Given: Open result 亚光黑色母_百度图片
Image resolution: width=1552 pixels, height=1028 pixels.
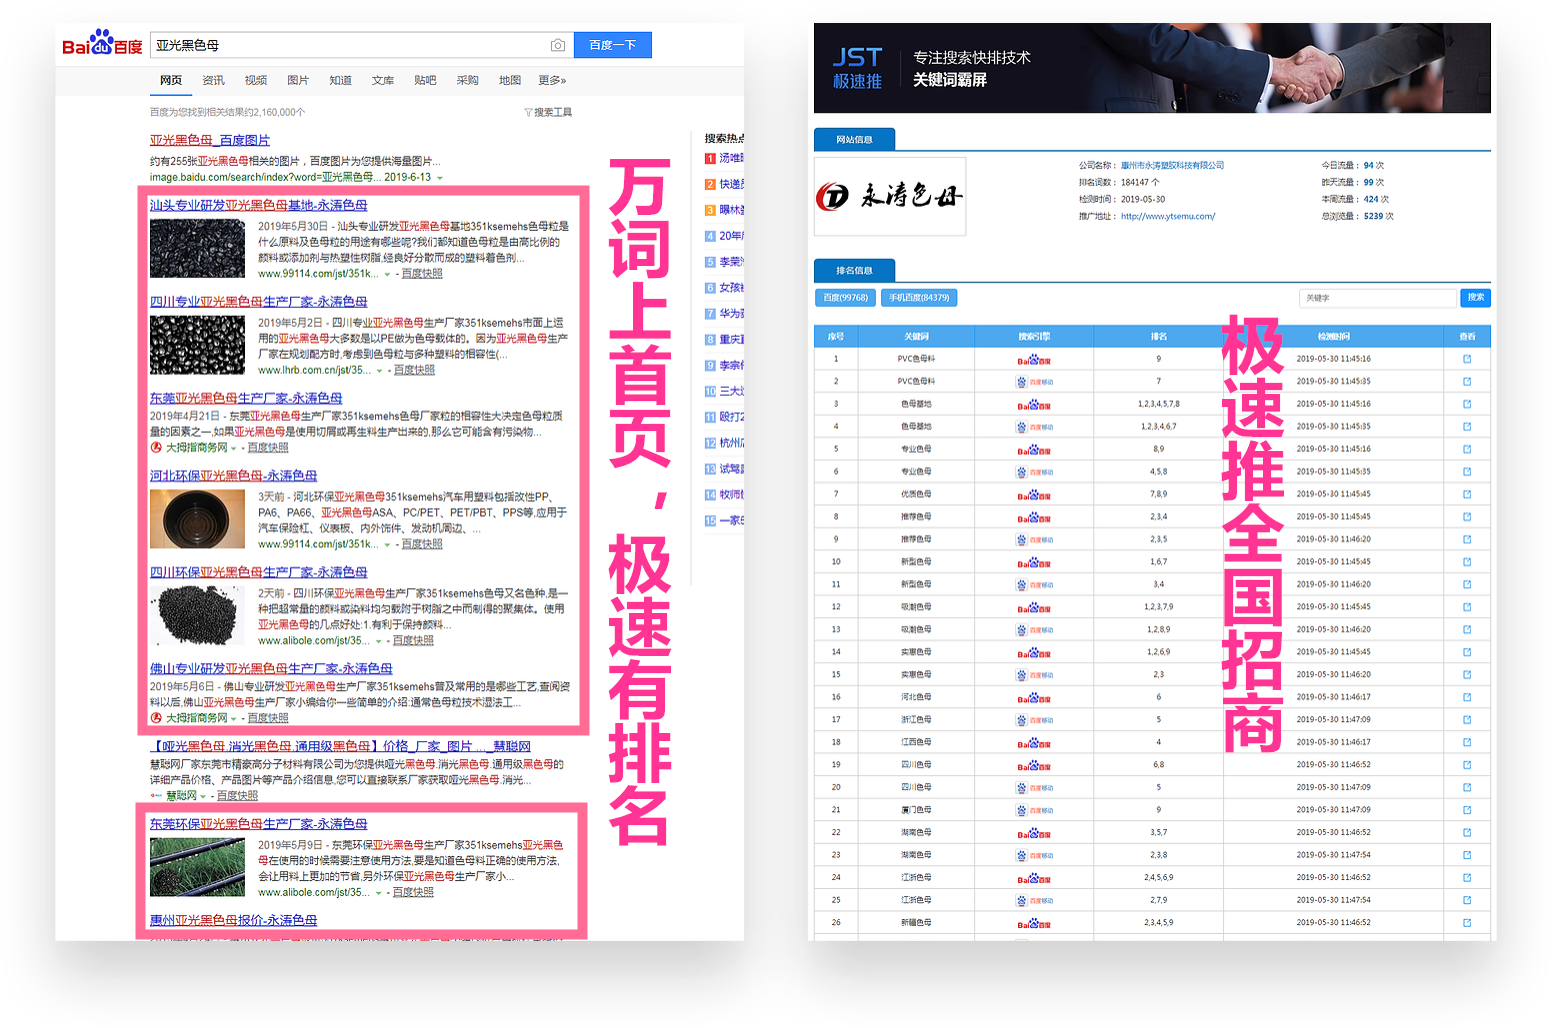Looking at the screenshot, I should [x=210, y=140].
